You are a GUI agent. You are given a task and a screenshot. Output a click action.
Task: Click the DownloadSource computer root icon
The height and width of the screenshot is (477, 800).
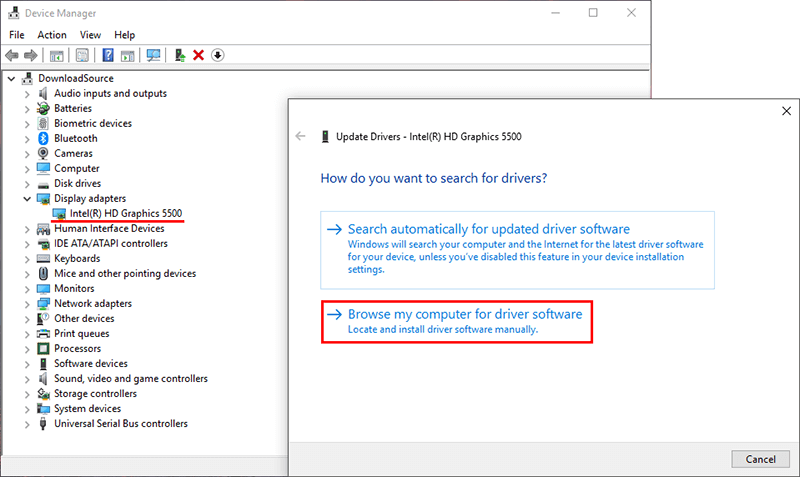(28, 78)
